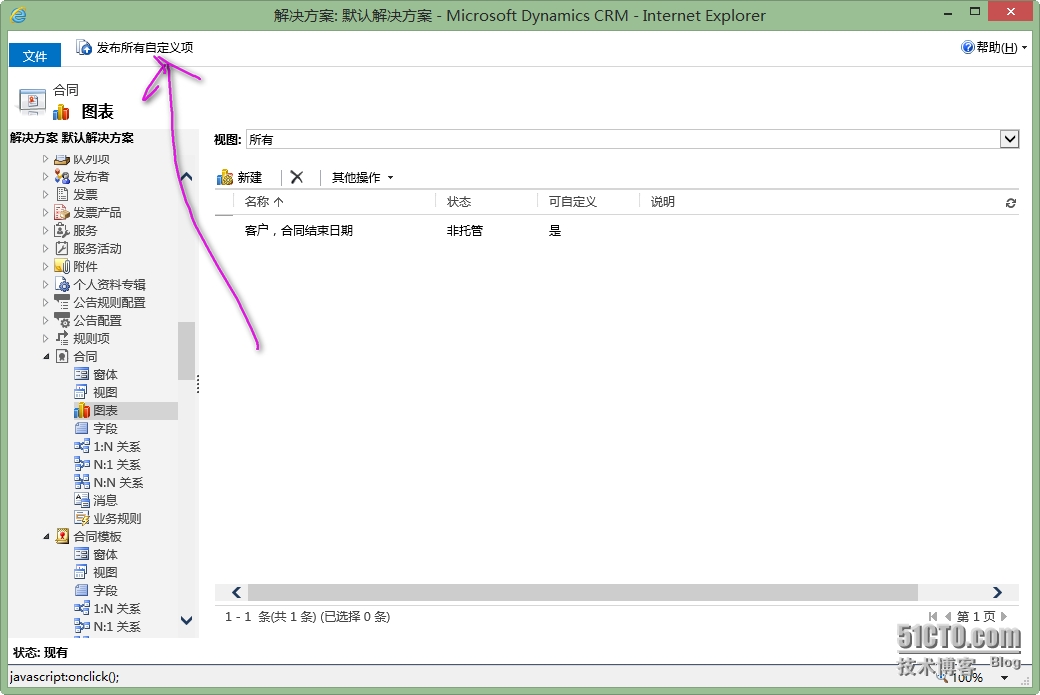Select the 发布者 entity icon
1040x695 pixels.
[x=62, y=176]
